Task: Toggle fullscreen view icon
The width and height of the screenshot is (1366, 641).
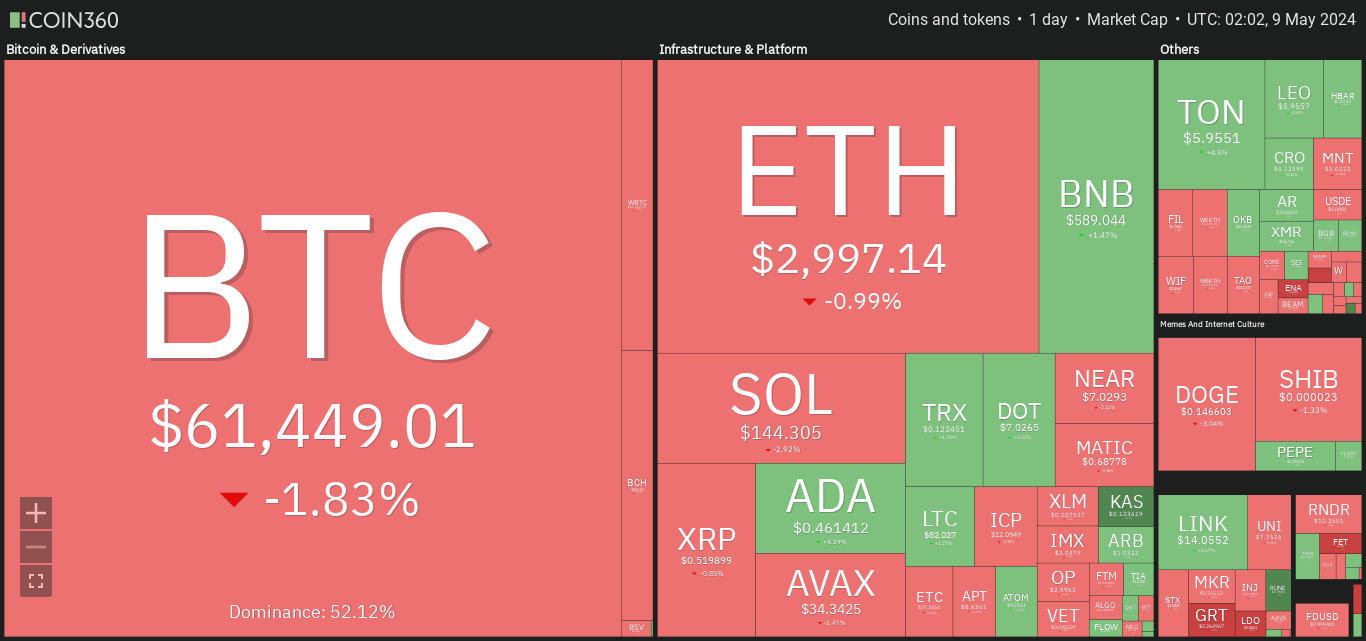Action: (x=36, y=581)
